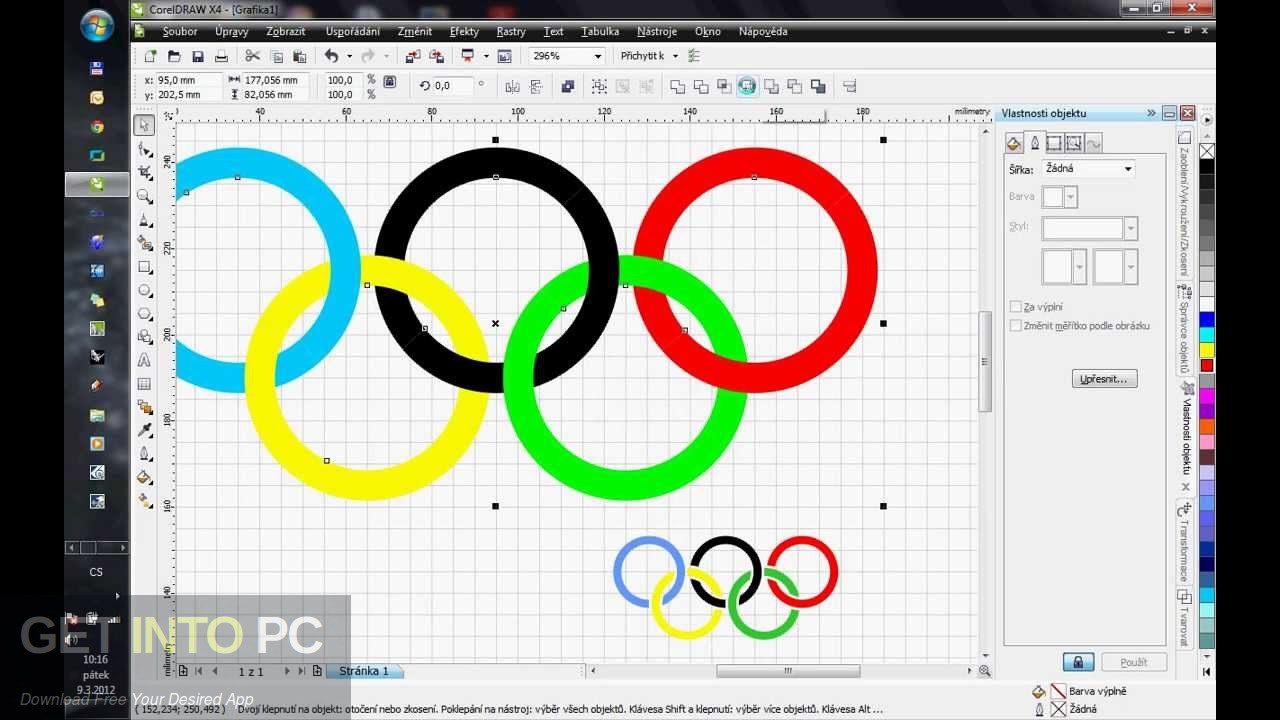Click the Undo arrow icon
The image size is (1280, 720).
tap(331, 56)
